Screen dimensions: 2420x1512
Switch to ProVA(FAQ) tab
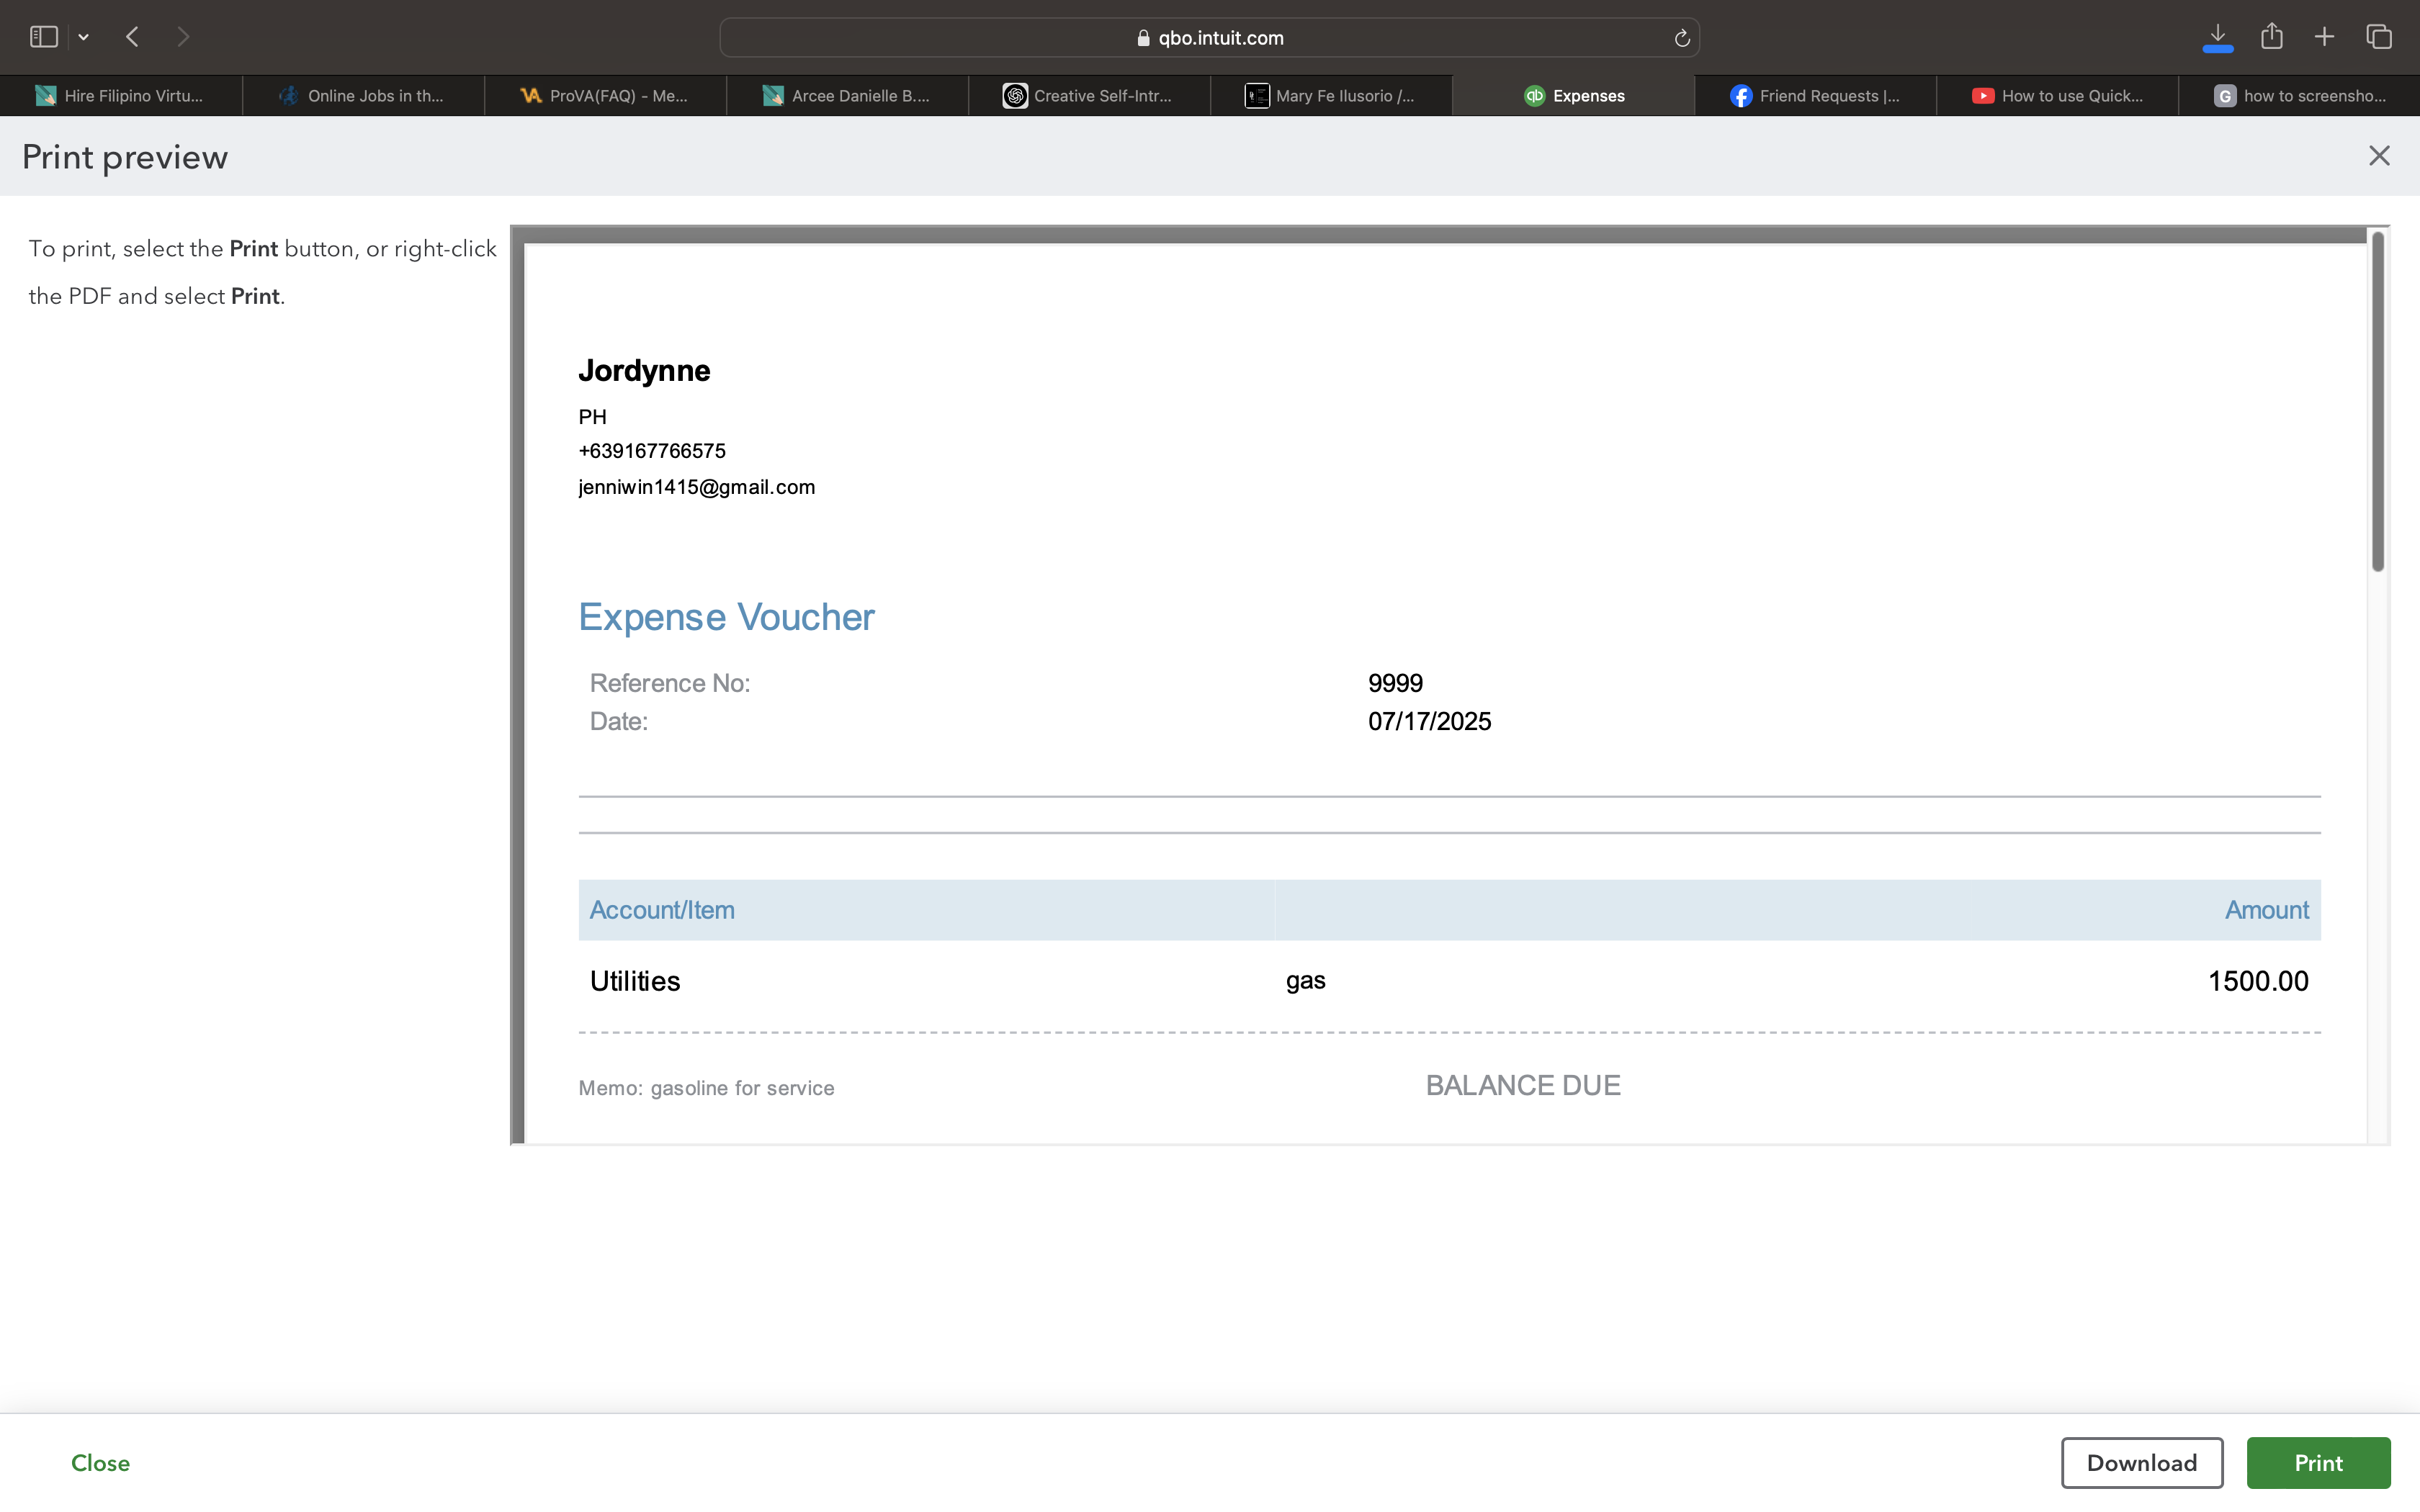pyautogui.click(x=605, y=96)
